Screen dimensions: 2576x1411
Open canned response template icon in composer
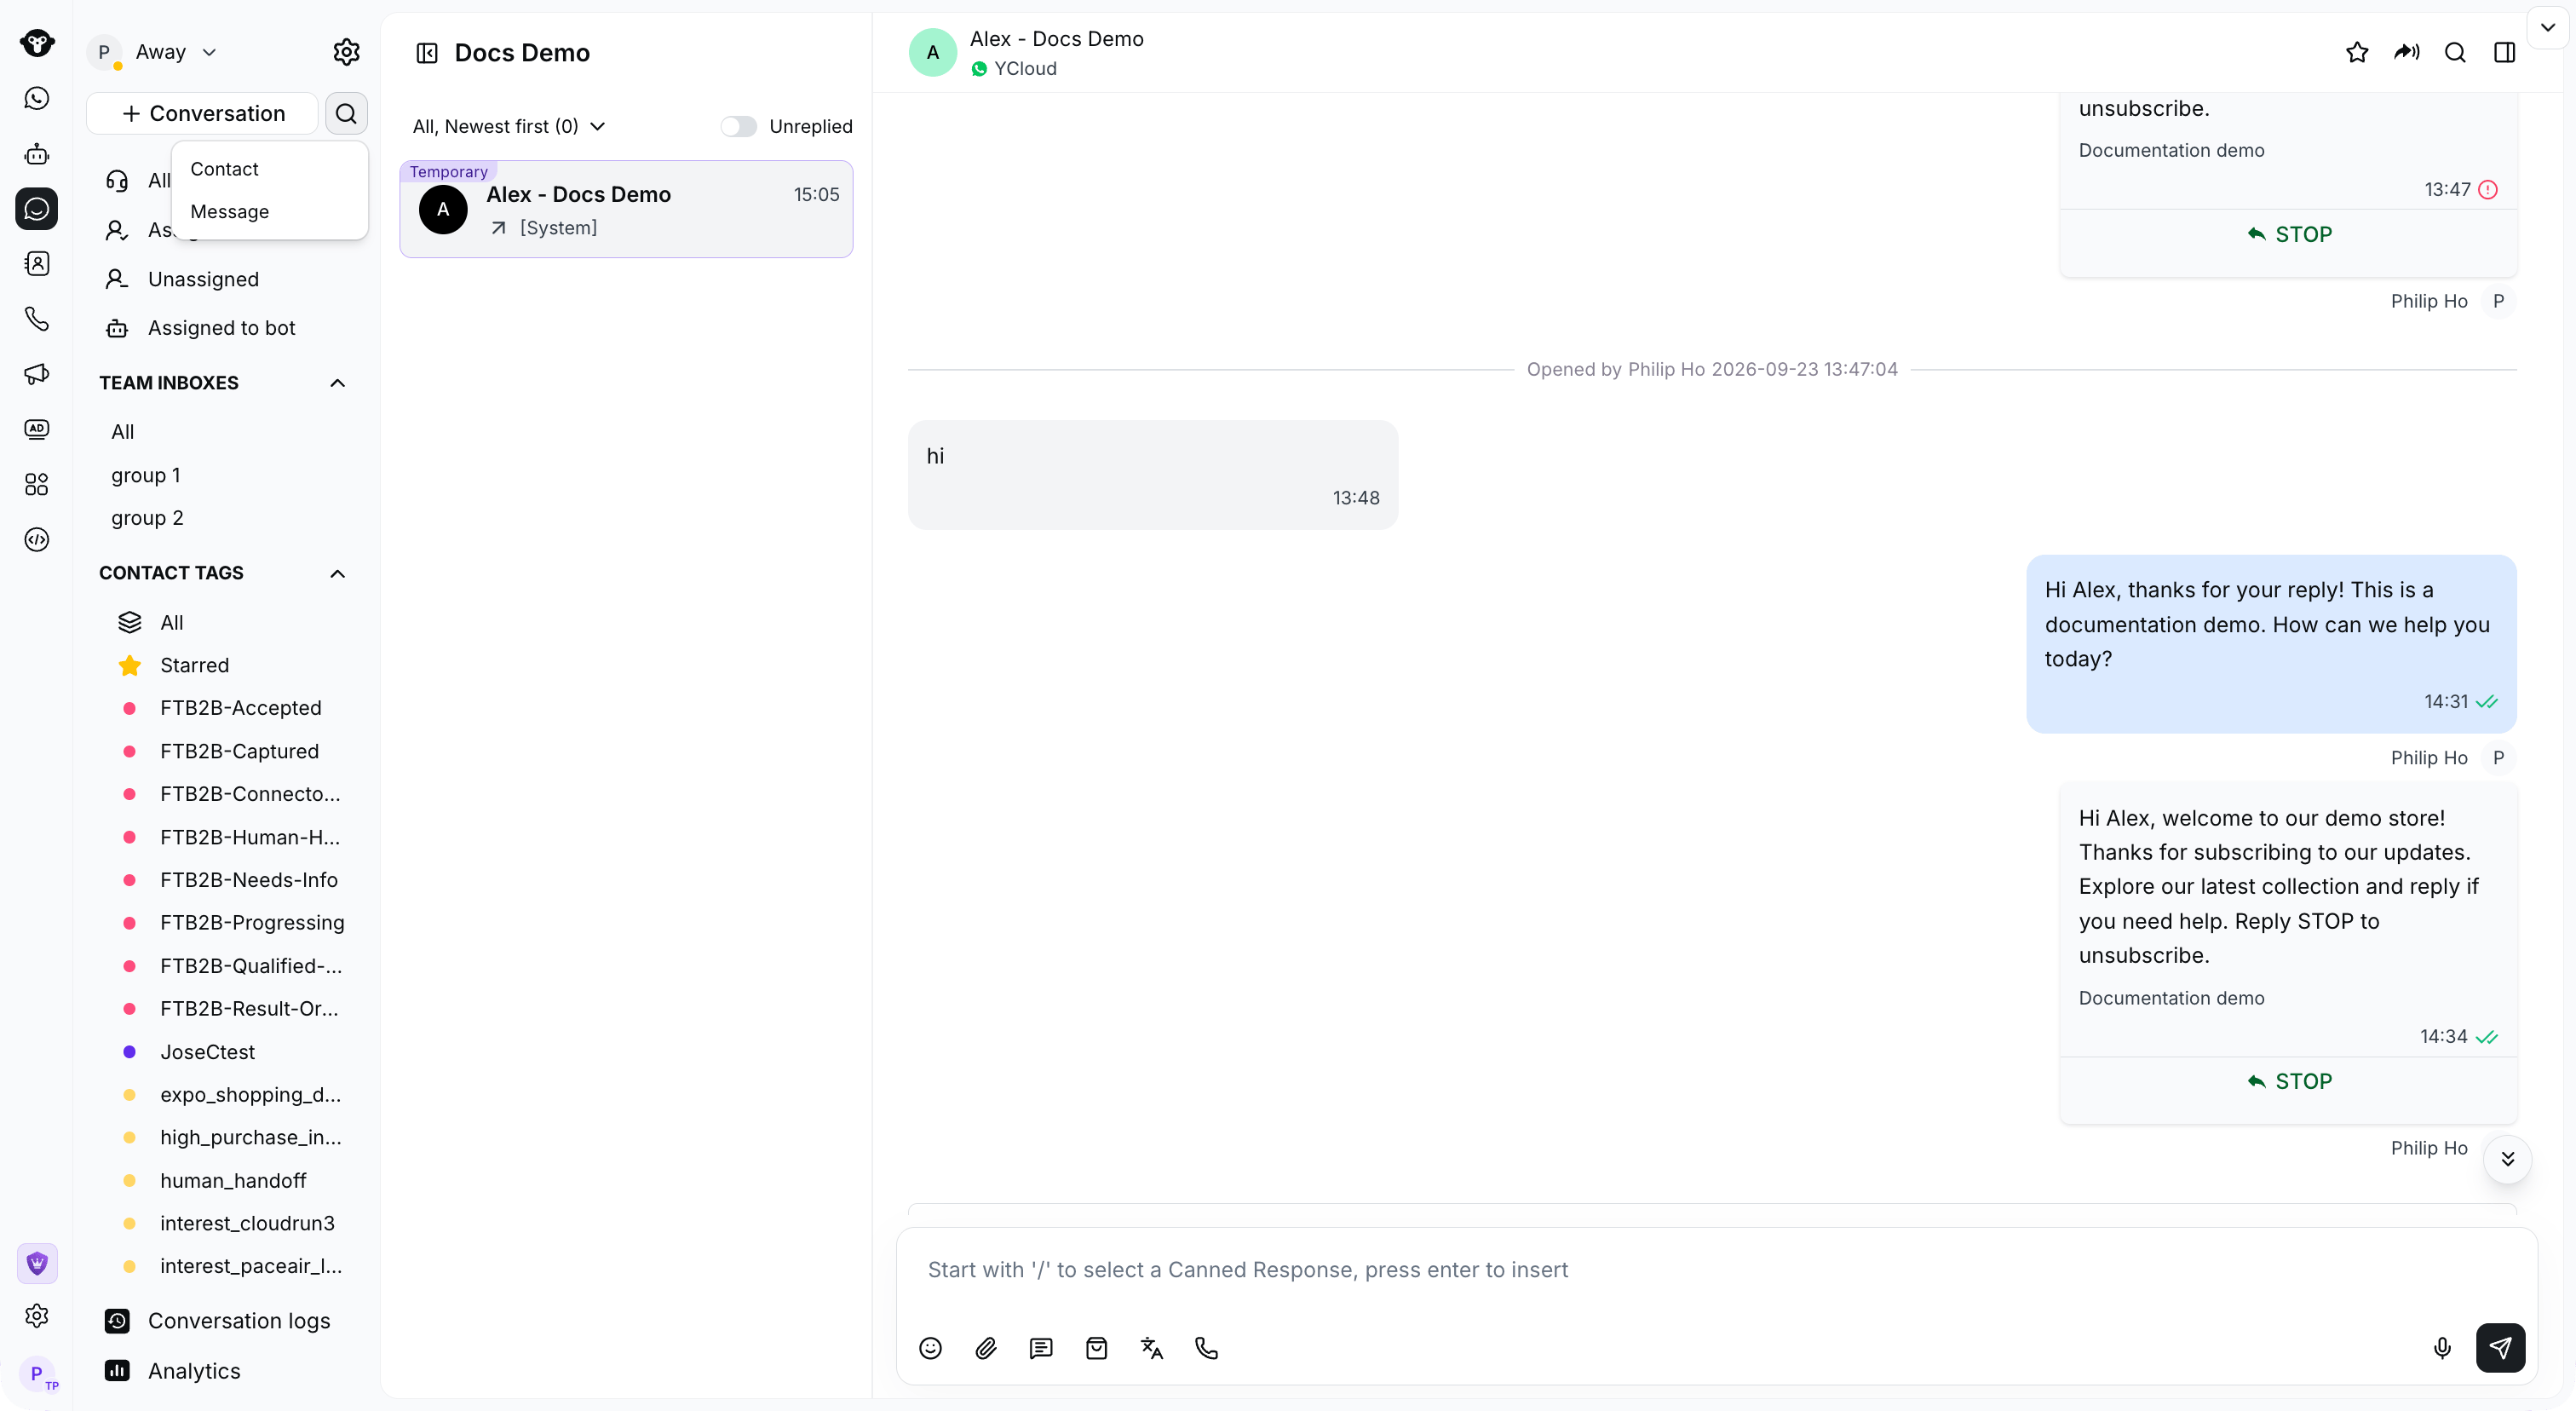1041,1348
